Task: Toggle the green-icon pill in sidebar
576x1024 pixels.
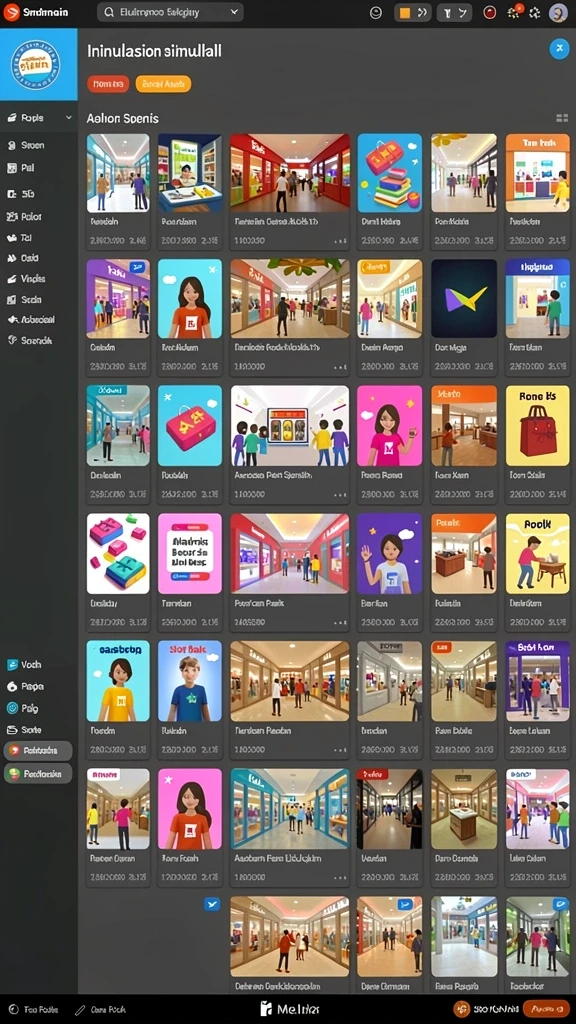Action: 38,773
